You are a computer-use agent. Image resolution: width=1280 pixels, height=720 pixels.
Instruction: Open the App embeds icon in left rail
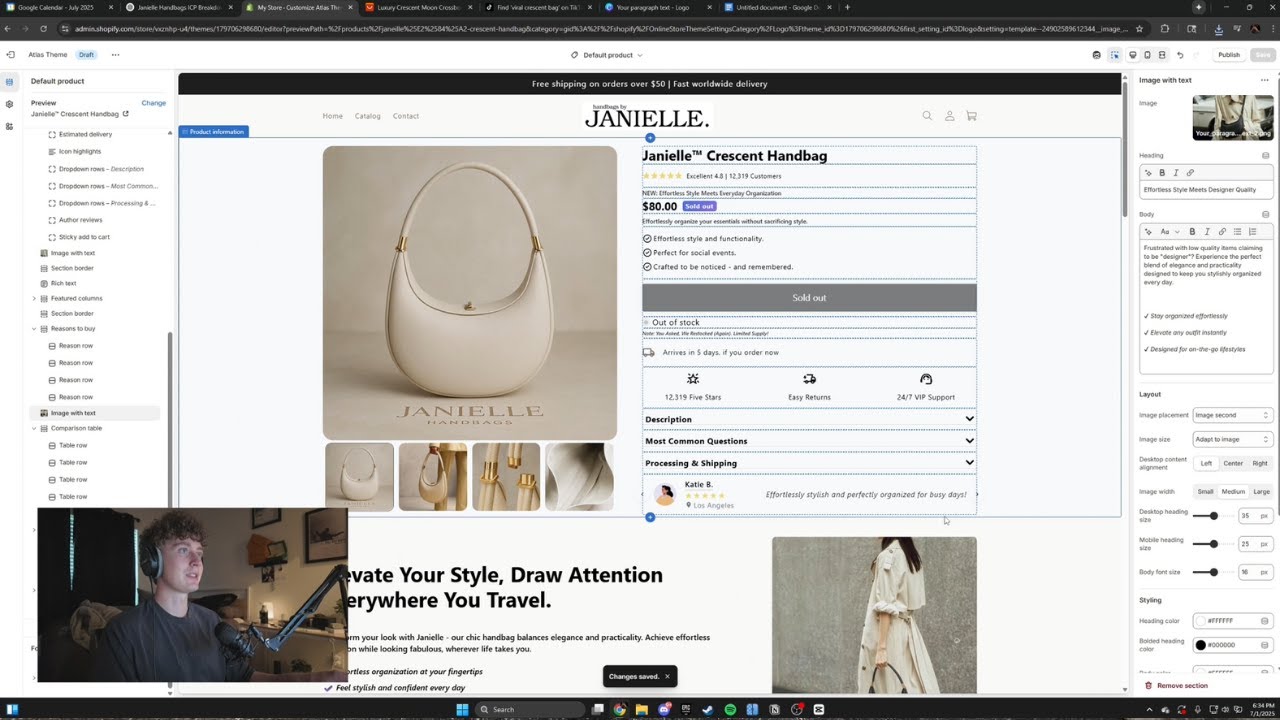pos(9,126)
